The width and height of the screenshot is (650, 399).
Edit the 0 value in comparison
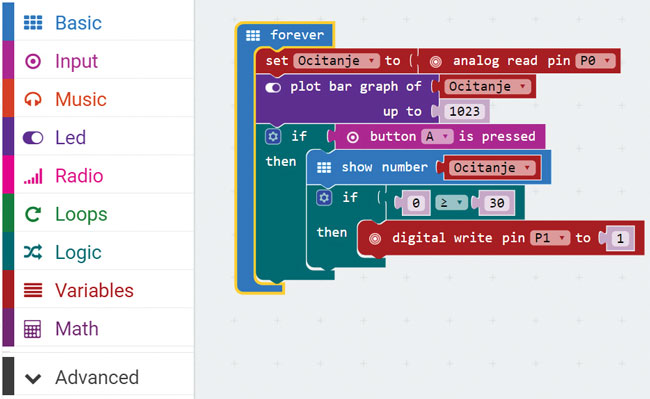point(415,203)
